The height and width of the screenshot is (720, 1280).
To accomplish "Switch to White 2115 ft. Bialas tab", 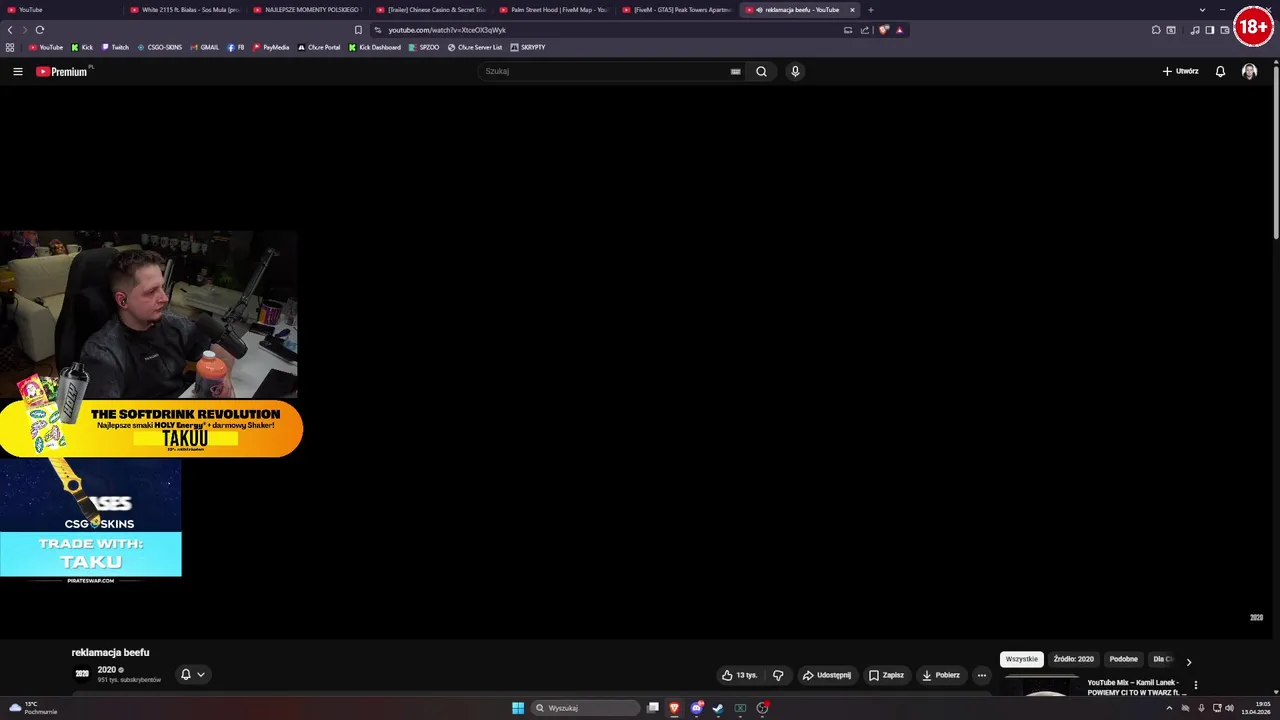I will pyautogui.click(x=186, y=10).
